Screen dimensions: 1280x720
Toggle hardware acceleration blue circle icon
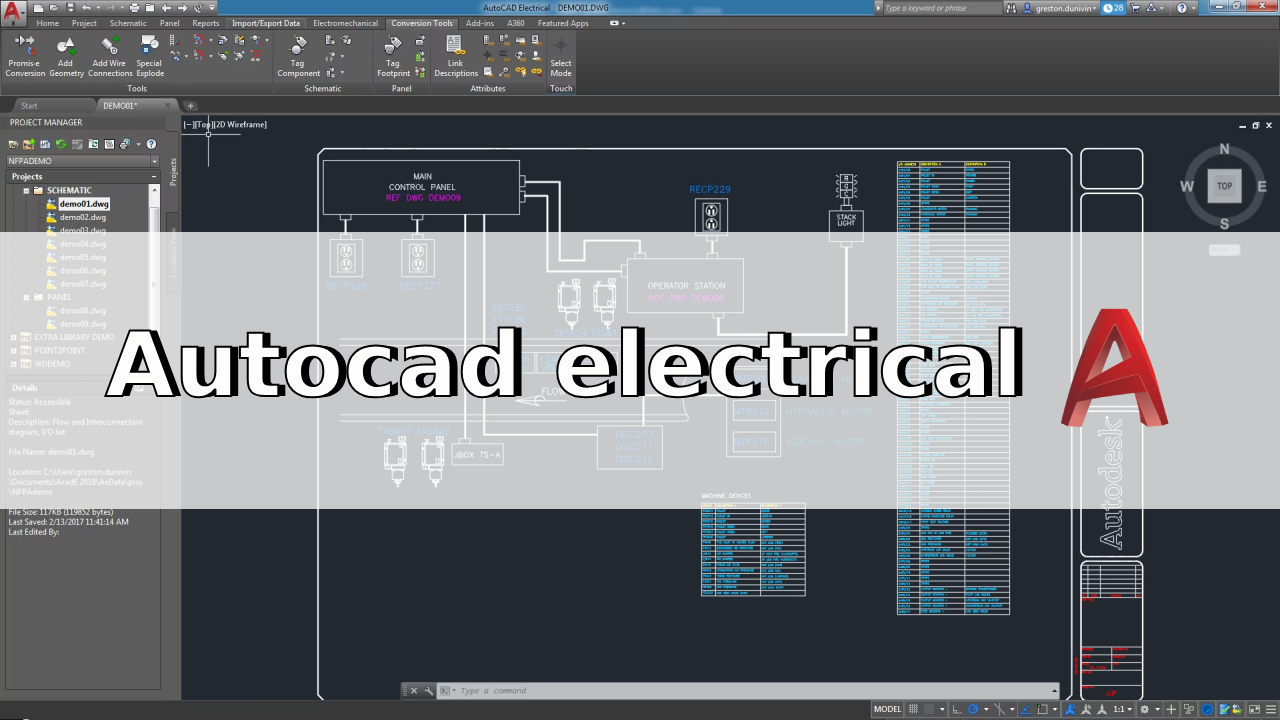[x=1207, y=709]
